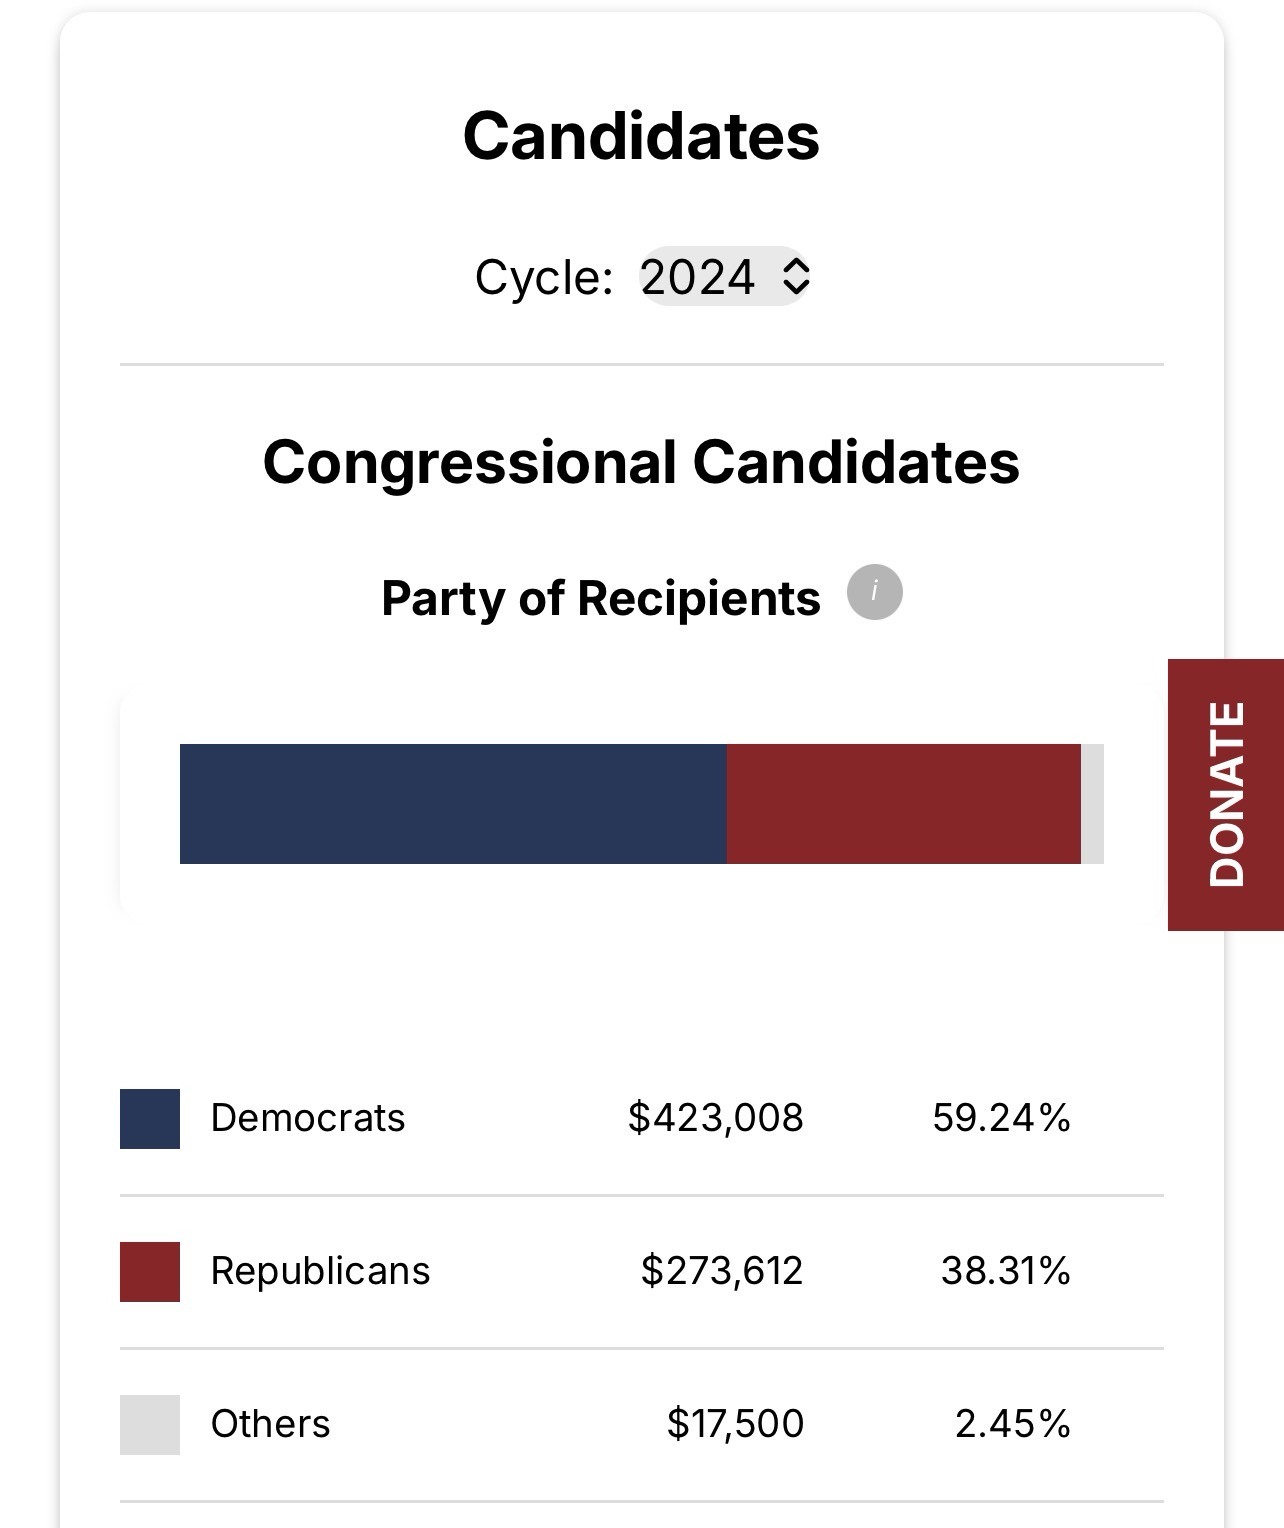Click the 59.24% Democrats percentage
Viewport: 1284px width, 1528px height.
coord(1001,1118)
